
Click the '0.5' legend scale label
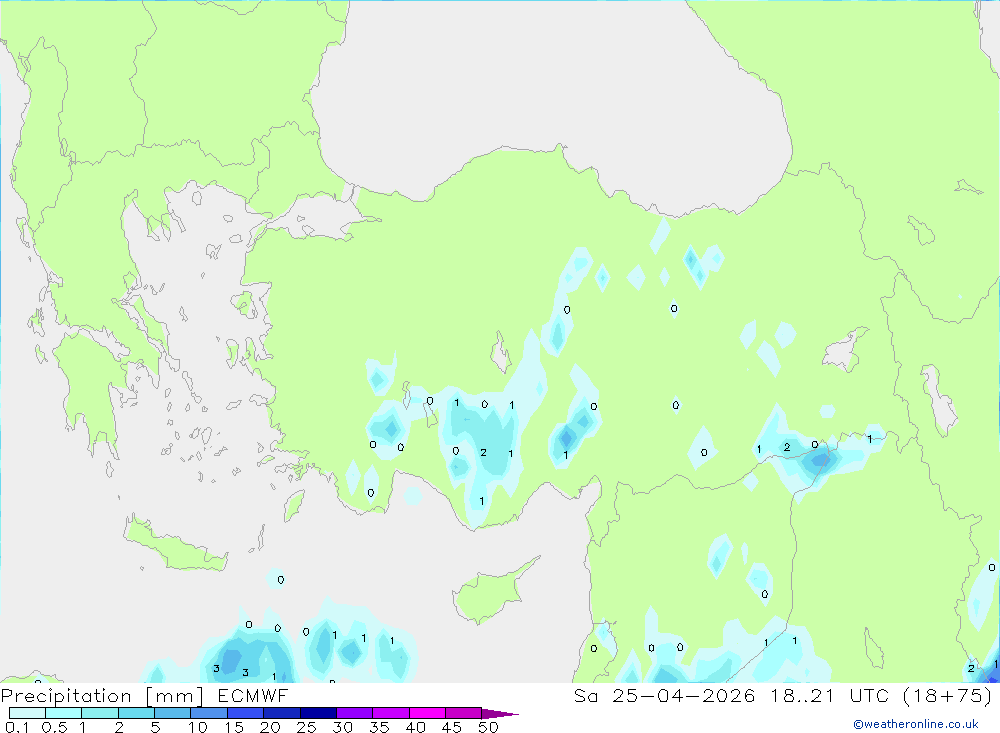(54, 727)
